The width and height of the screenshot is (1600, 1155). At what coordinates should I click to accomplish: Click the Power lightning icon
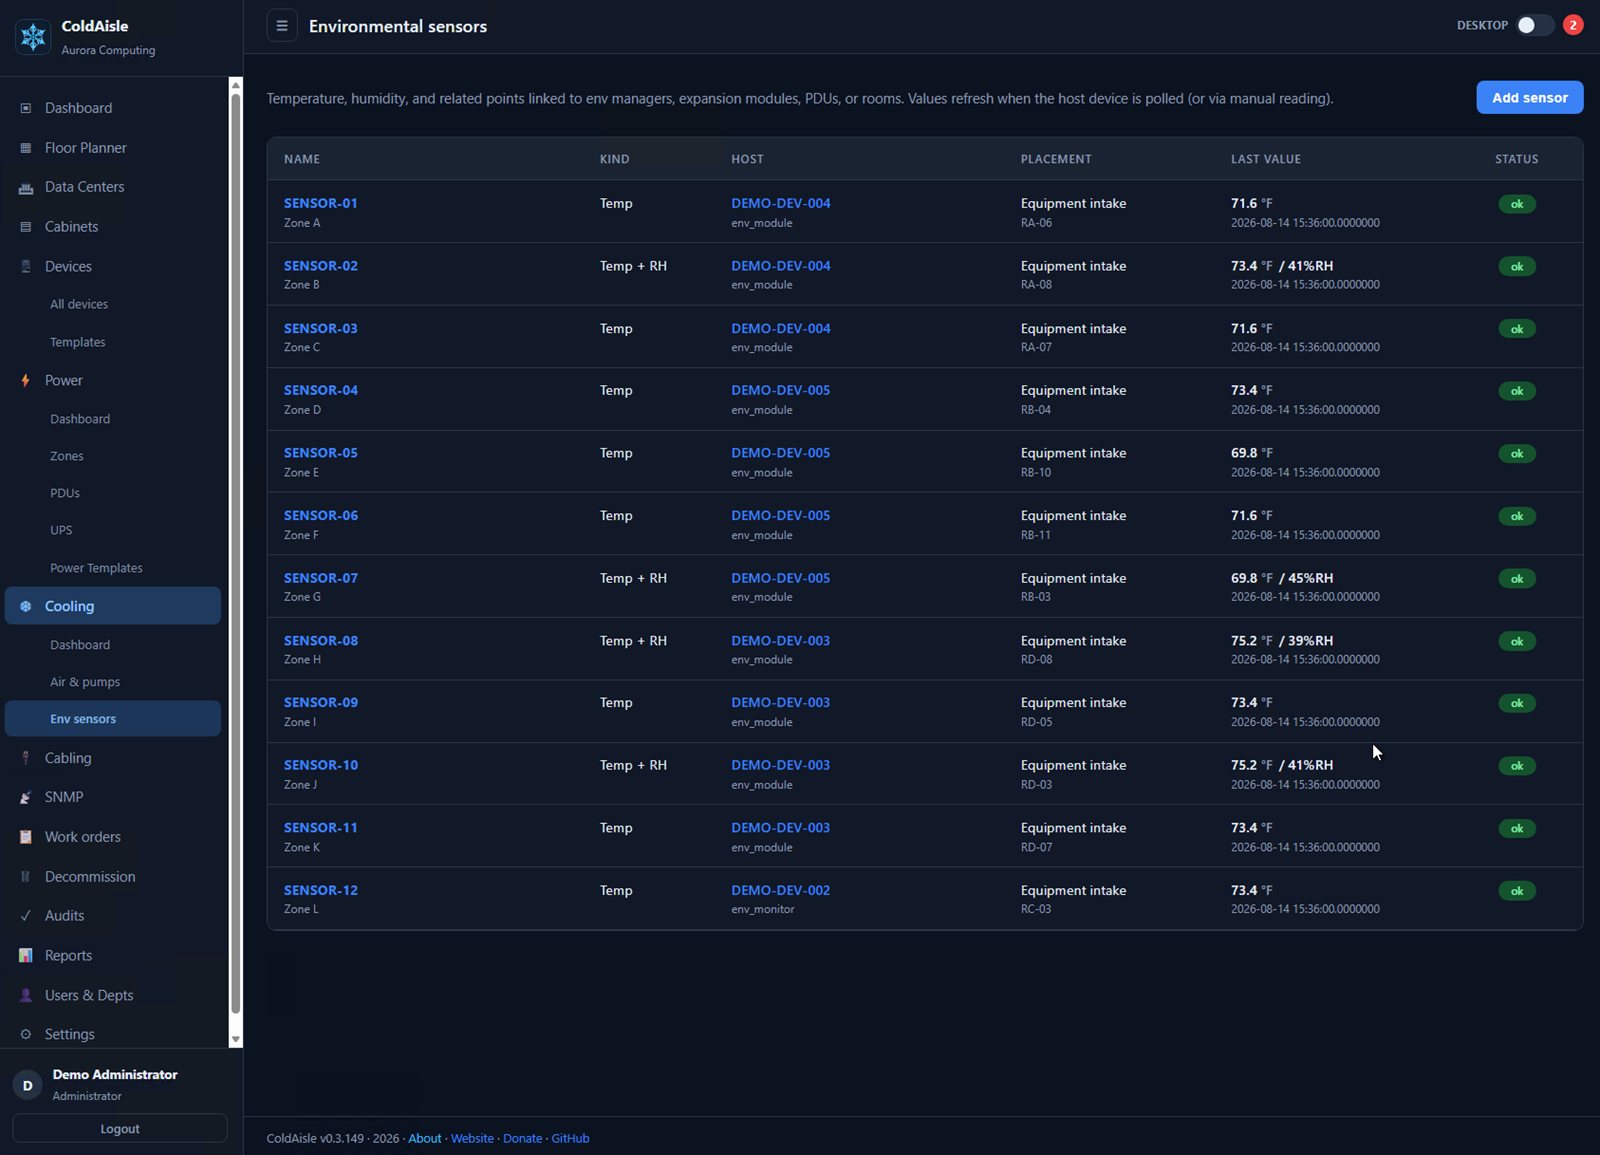click(x=26, y=380)
